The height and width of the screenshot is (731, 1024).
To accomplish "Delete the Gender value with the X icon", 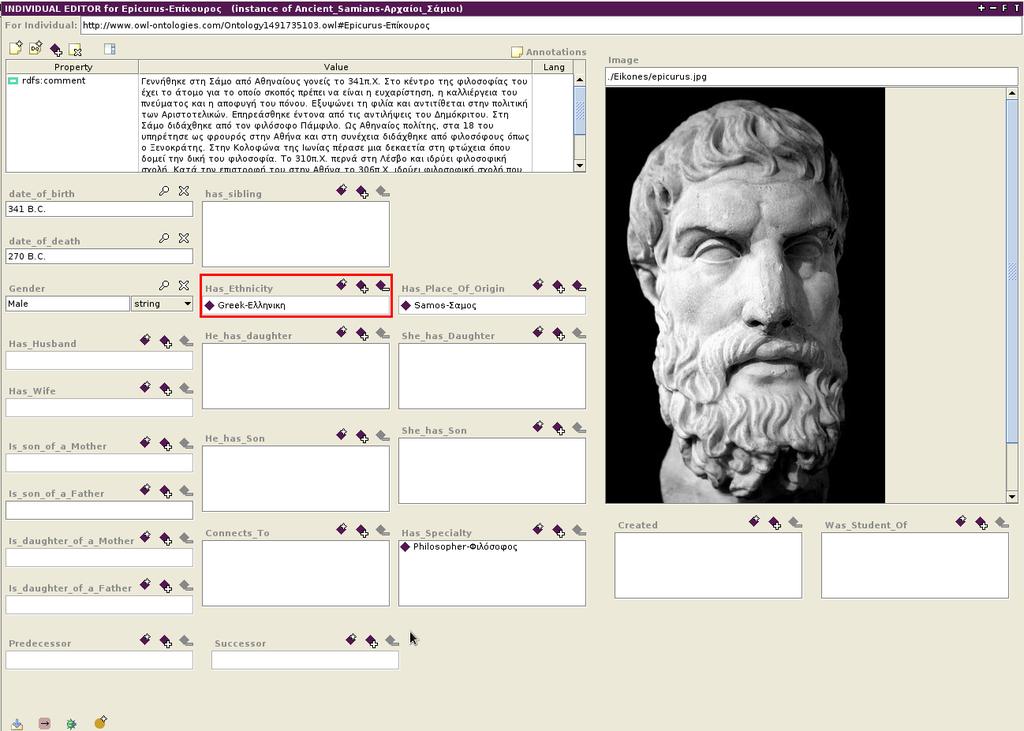I will pyautogui.click(x=184, y=285).
